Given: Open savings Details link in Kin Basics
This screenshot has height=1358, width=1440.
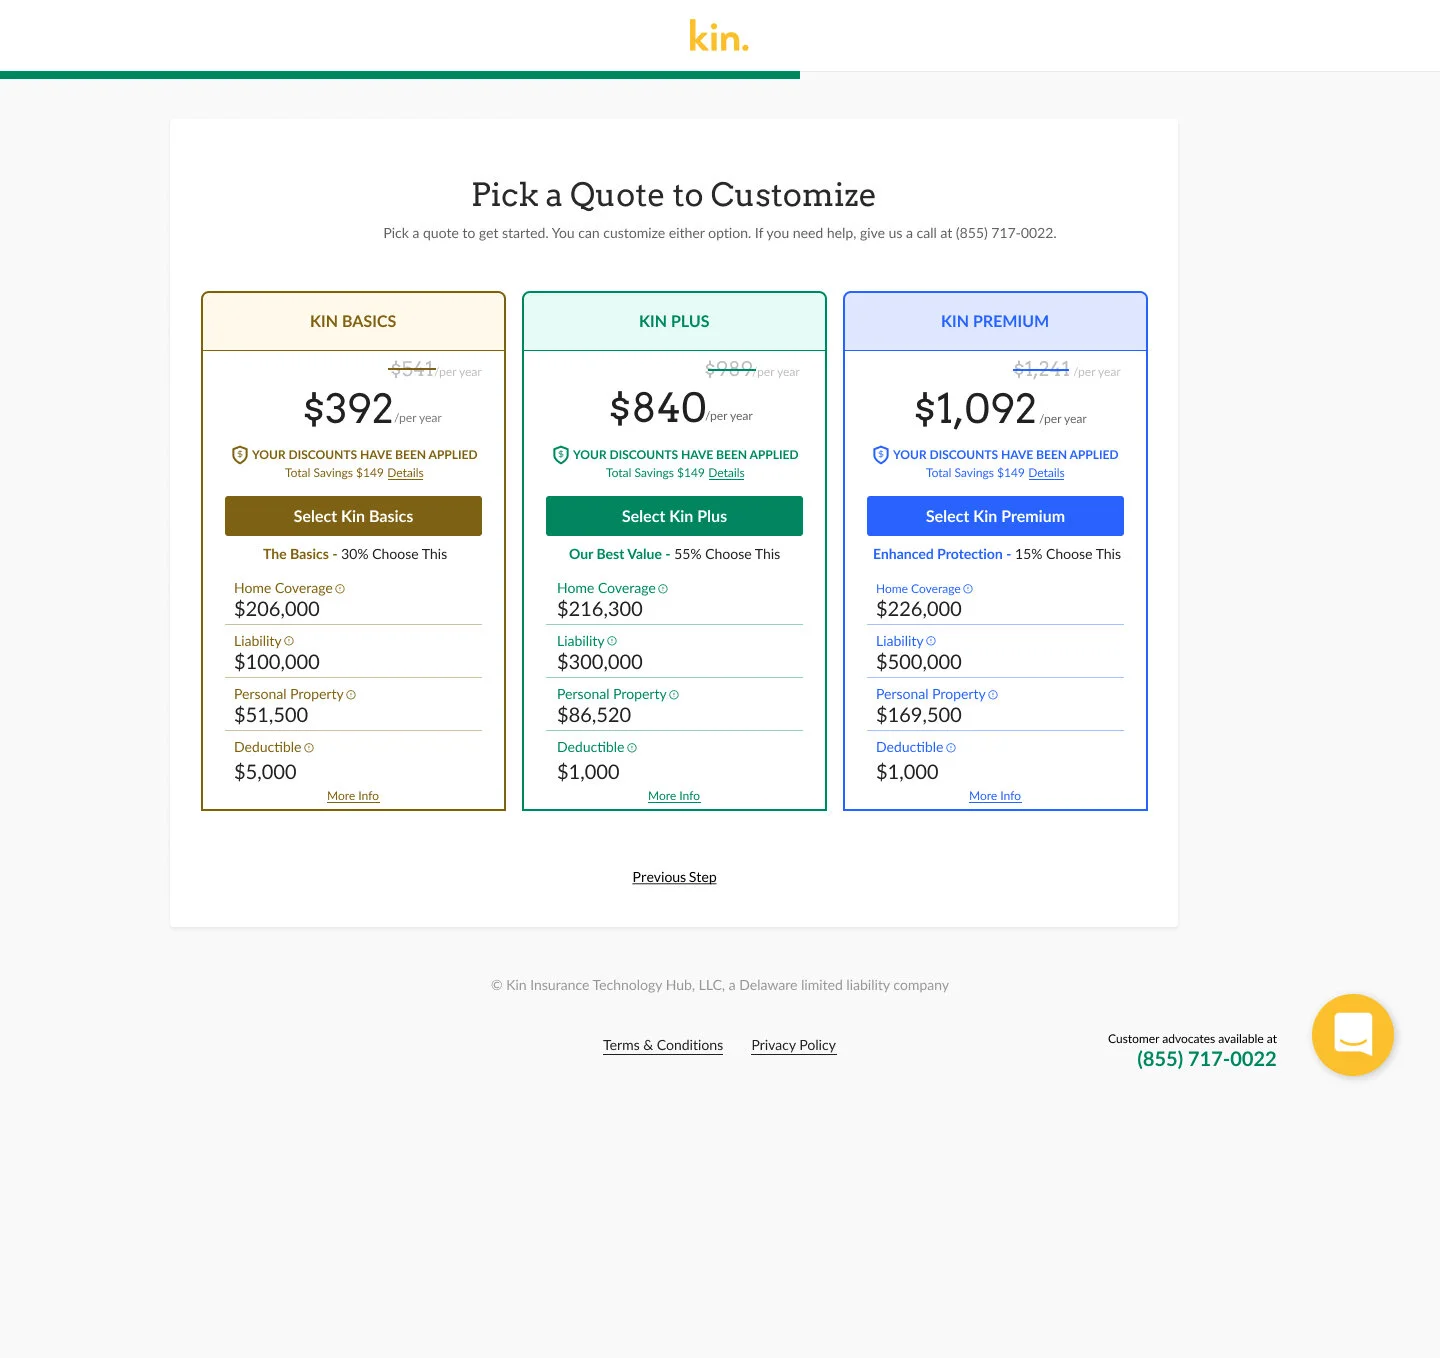Looking at the screenshot, I should [x=405, y=473].
